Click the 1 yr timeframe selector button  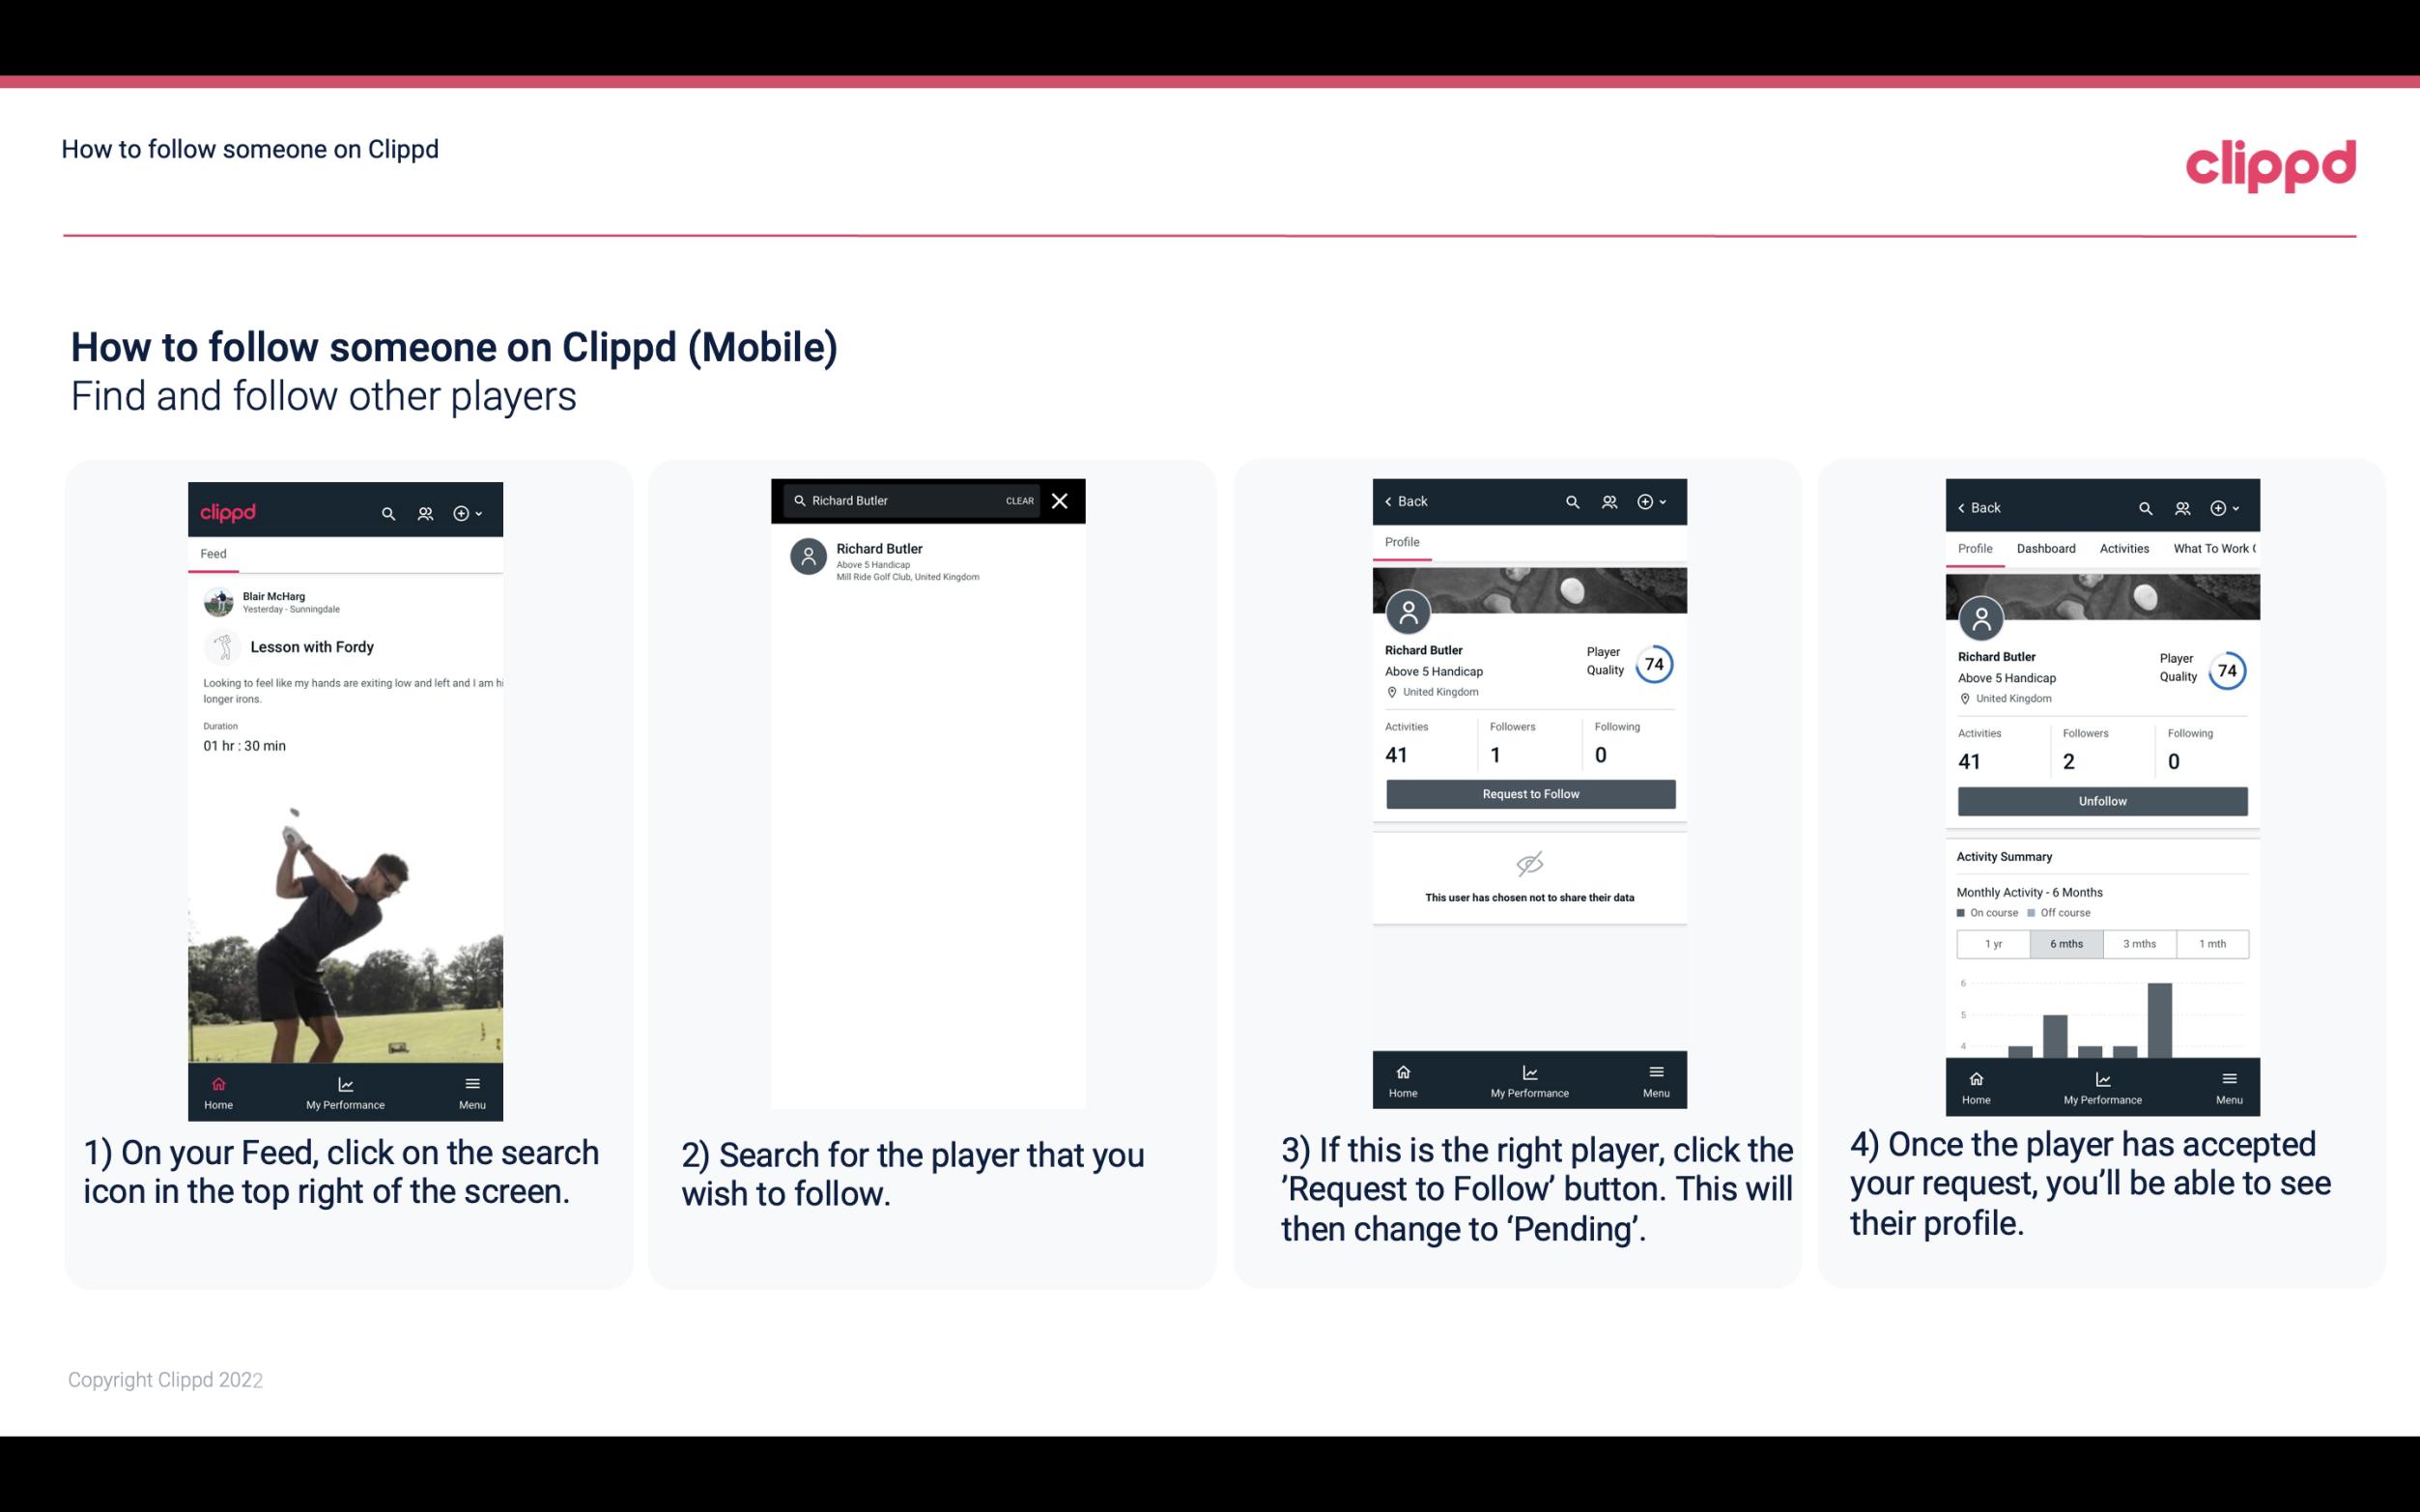1992,942
